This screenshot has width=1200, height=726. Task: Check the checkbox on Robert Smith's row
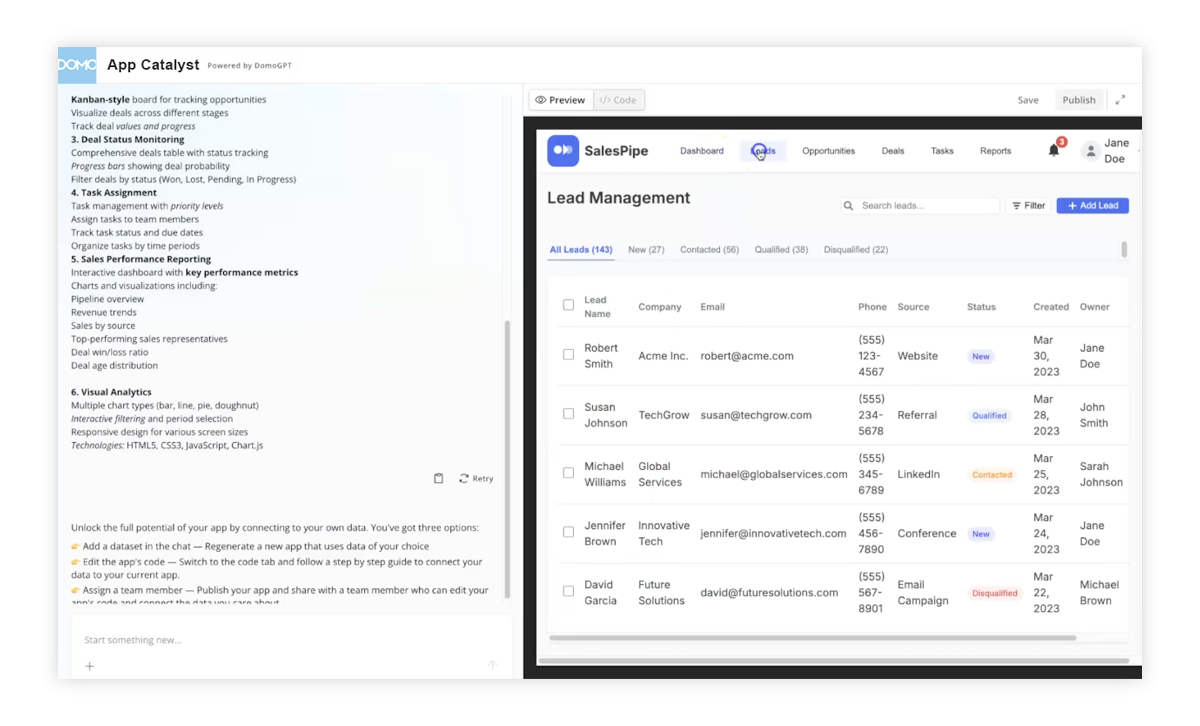pyautogui.click(x=568, y=355)
